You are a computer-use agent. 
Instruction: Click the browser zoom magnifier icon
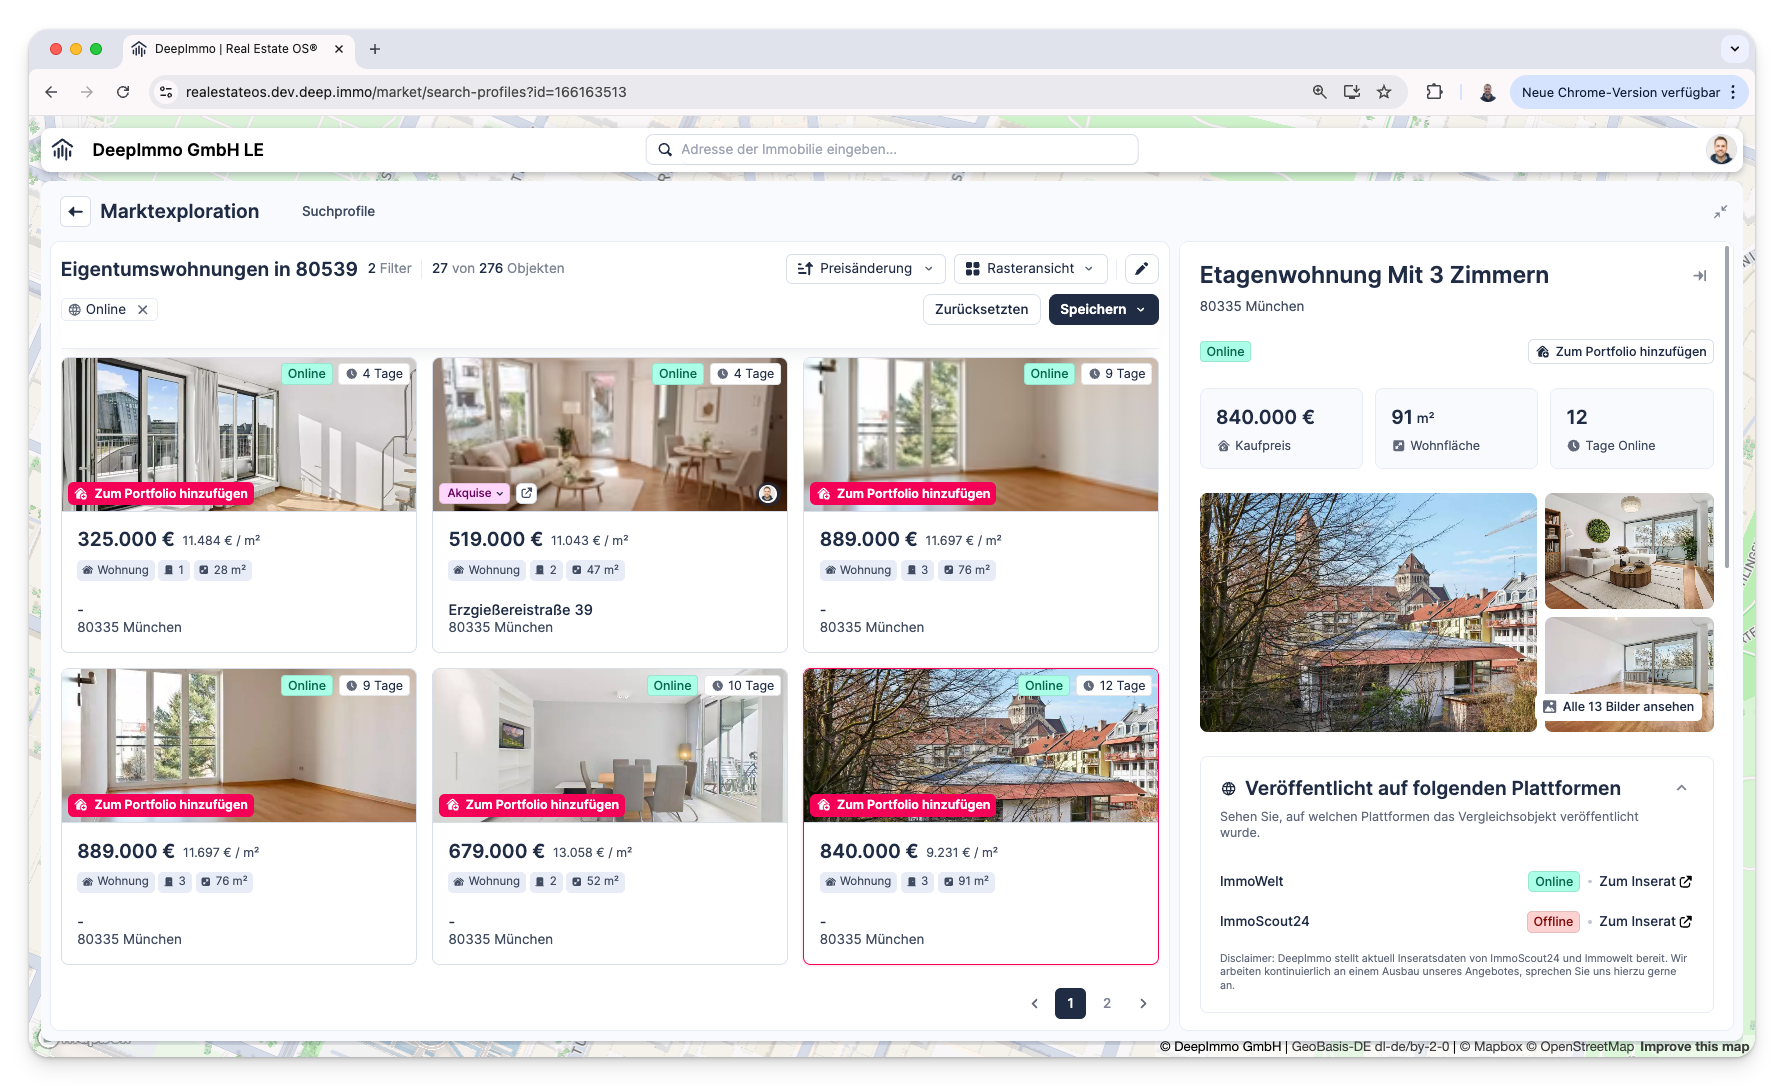tap(1320, 92)
